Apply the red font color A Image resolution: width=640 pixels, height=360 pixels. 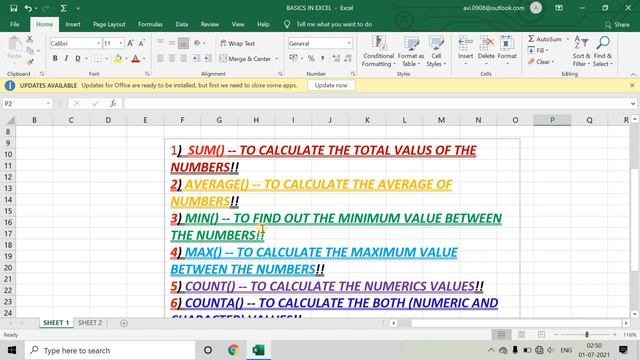[136, 59]
